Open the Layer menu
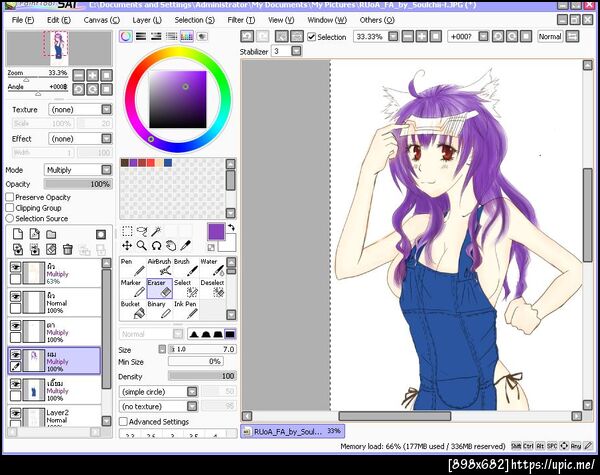The image size is (600, 475). tap(147, 20)
